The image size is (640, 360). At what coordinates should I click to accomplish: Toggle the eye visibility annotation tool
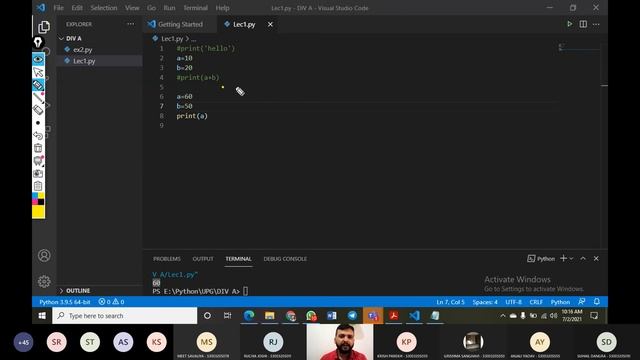(38, 60)
